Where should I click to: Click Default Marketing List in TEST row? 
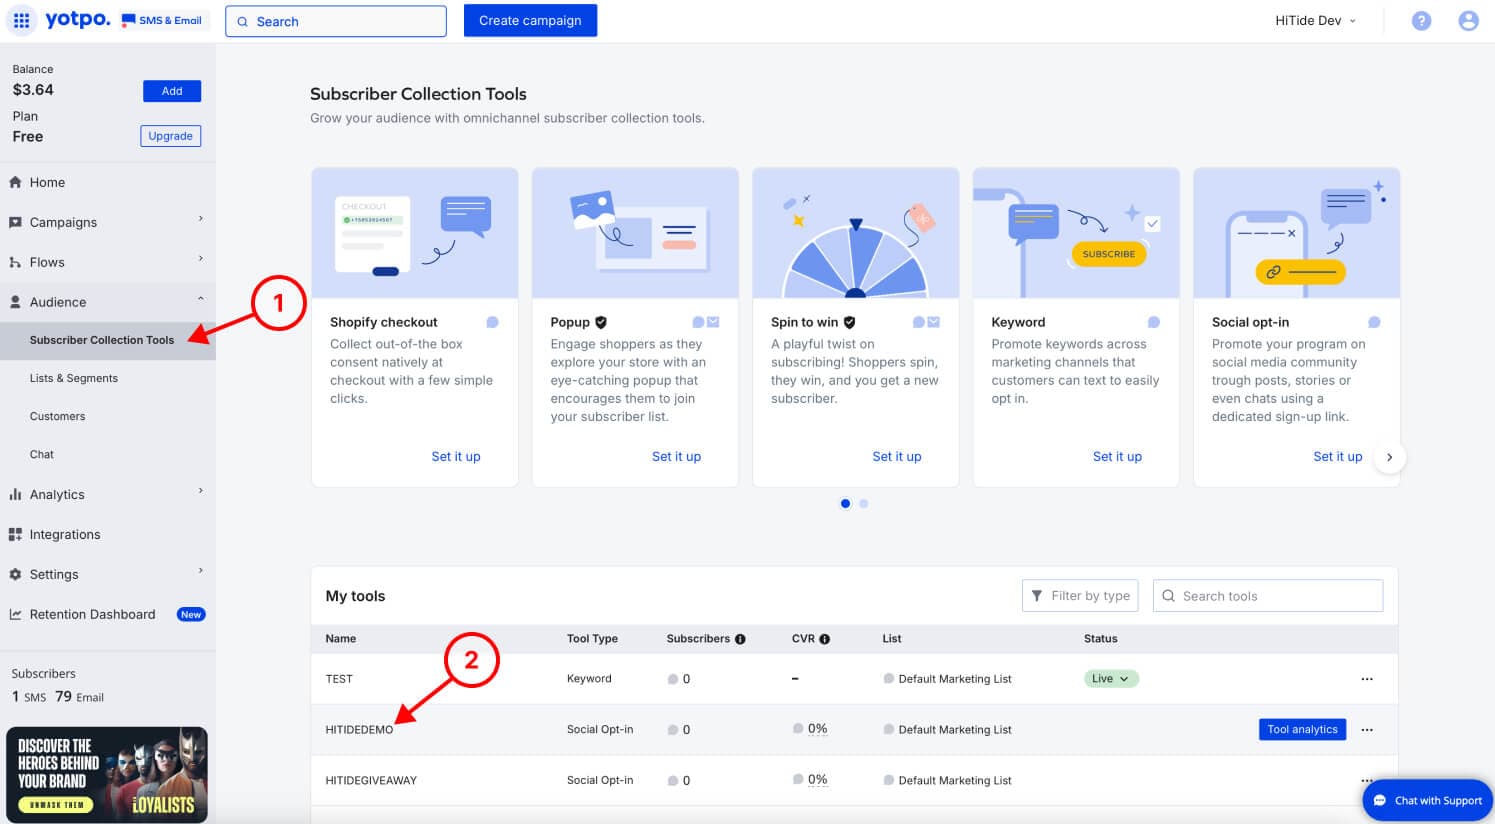(x=955, y=679)
